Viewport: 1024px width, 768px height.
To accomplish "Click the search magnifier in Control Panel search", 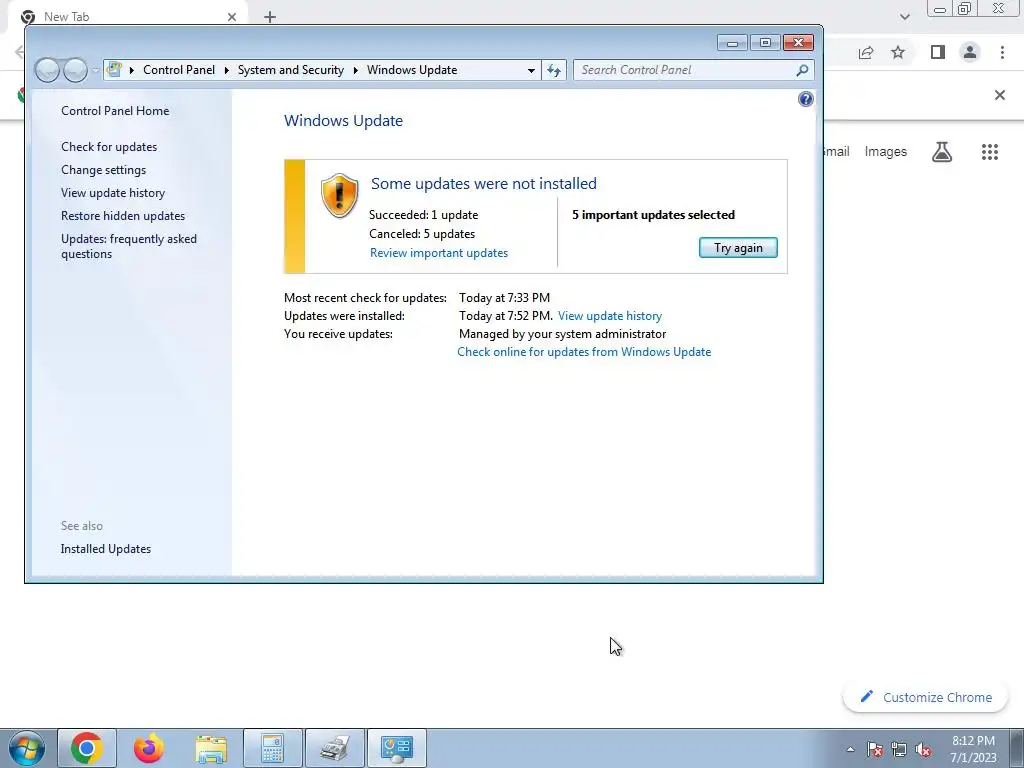I will (x=803, y=70).
